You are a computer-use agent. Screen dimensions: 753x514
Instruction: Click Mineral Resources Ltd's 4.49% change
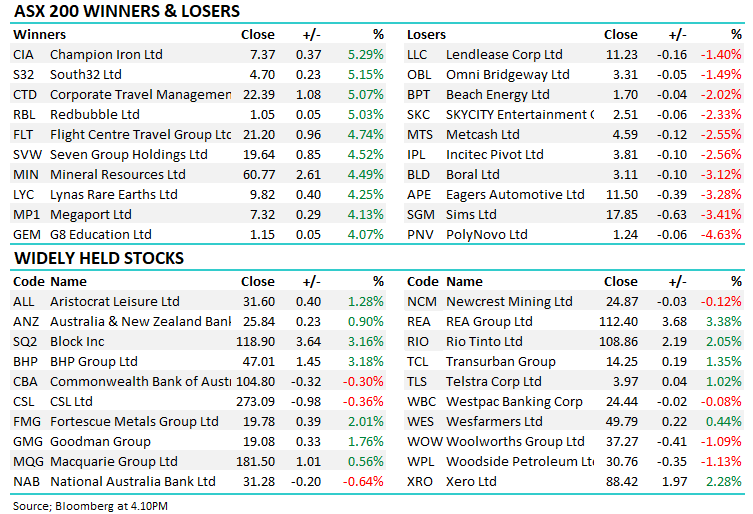click(x=365, y=174)
